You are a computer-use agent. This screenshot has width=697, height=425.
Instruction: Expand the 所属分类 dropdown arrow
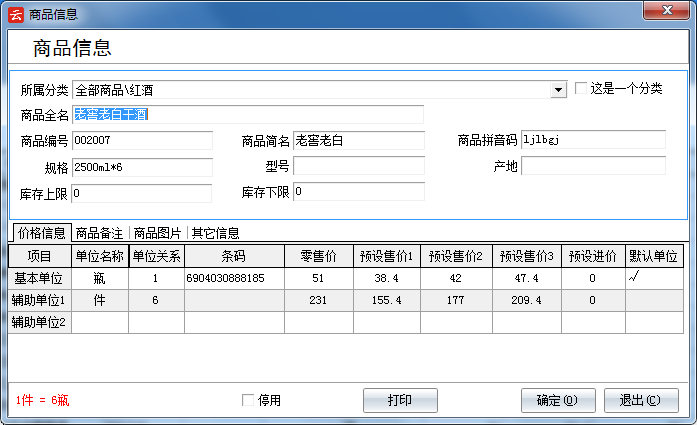(x=559, y=90)
